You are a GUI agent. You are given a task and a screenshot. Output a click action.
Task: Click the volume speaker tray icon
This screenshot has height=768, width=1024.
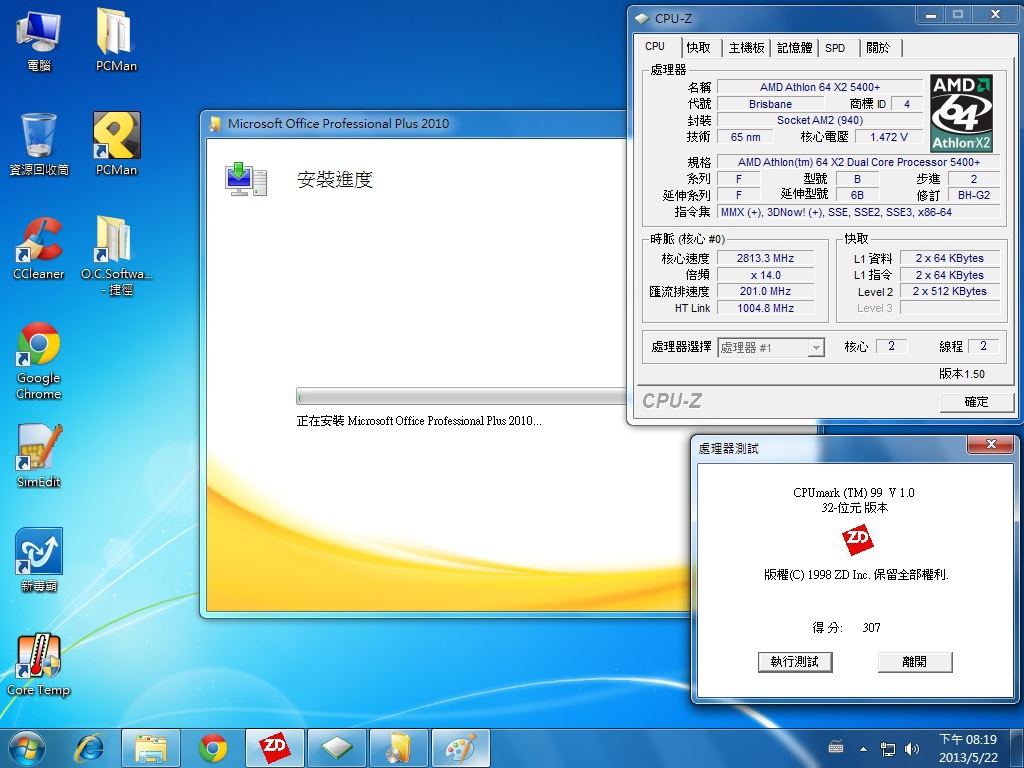click(911, 748)
